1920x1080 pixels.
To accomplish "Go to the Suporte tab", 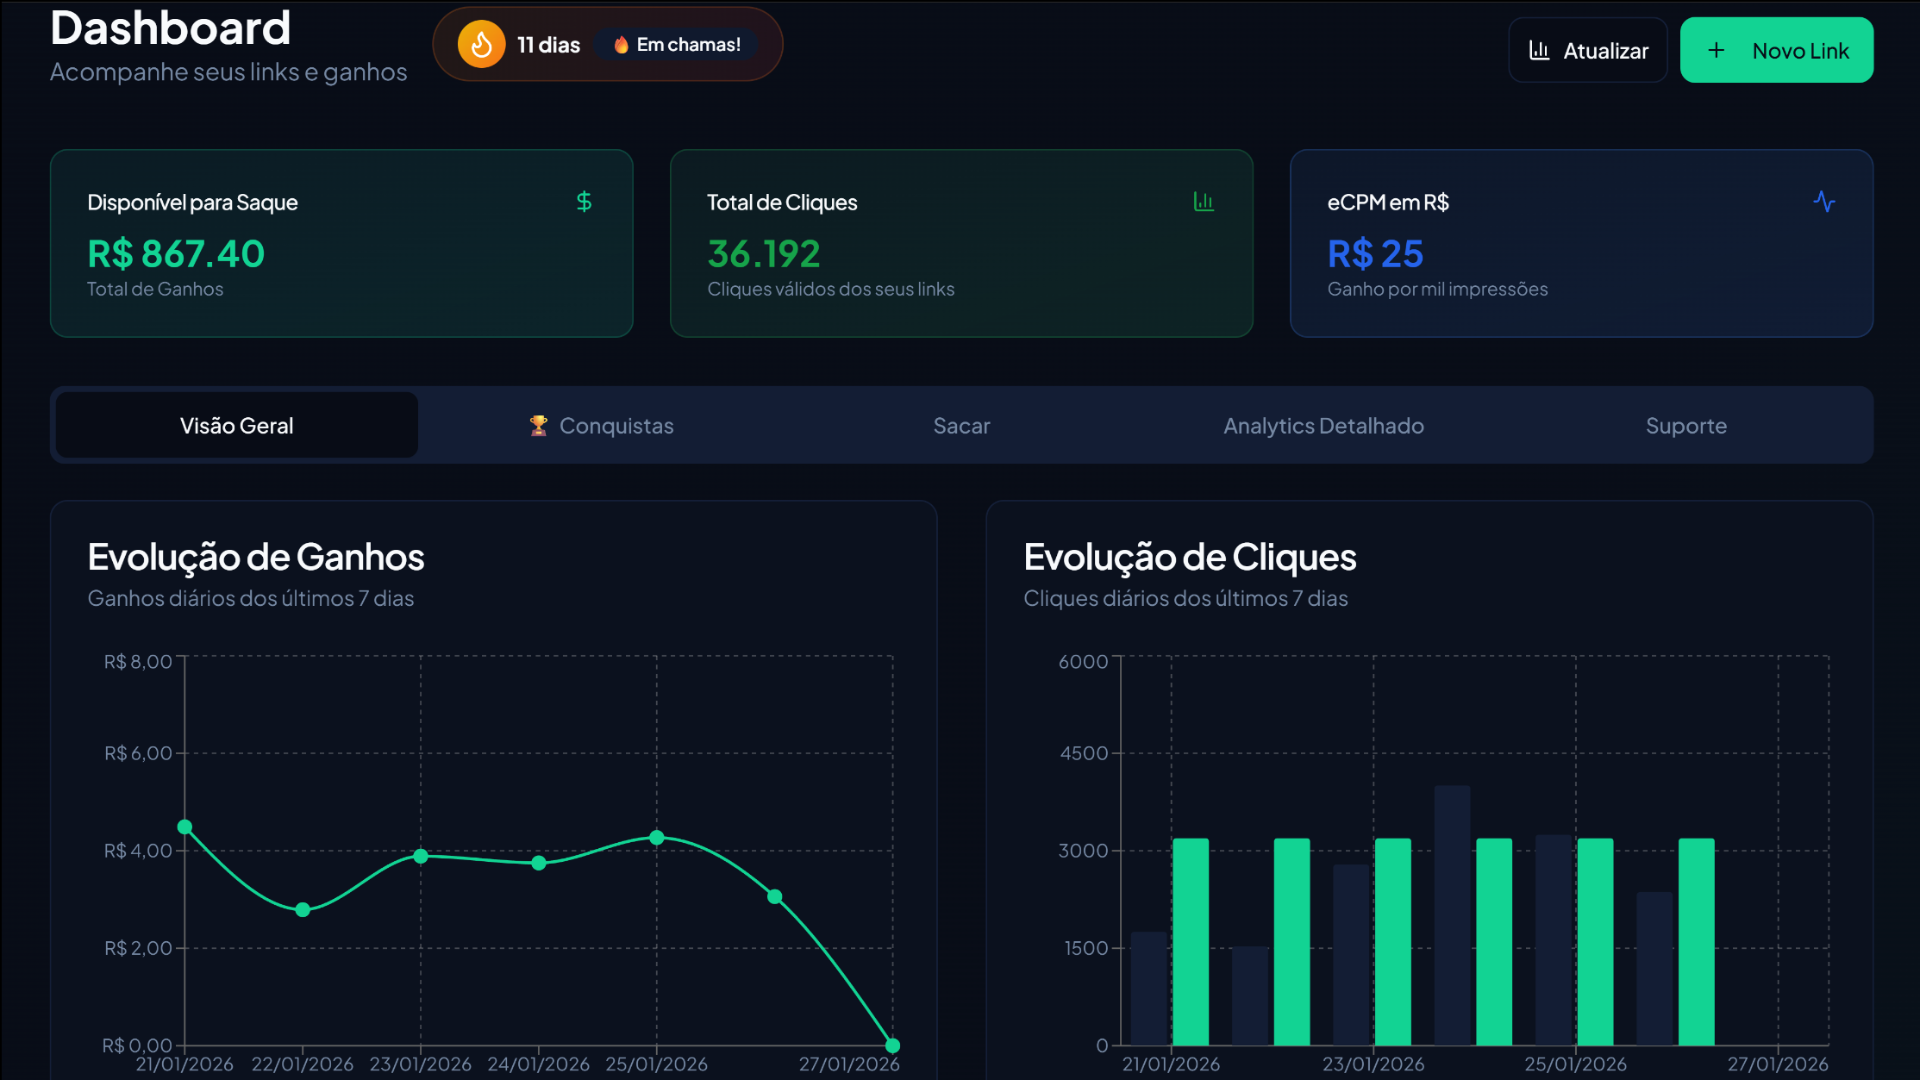I will point(1686,426).
